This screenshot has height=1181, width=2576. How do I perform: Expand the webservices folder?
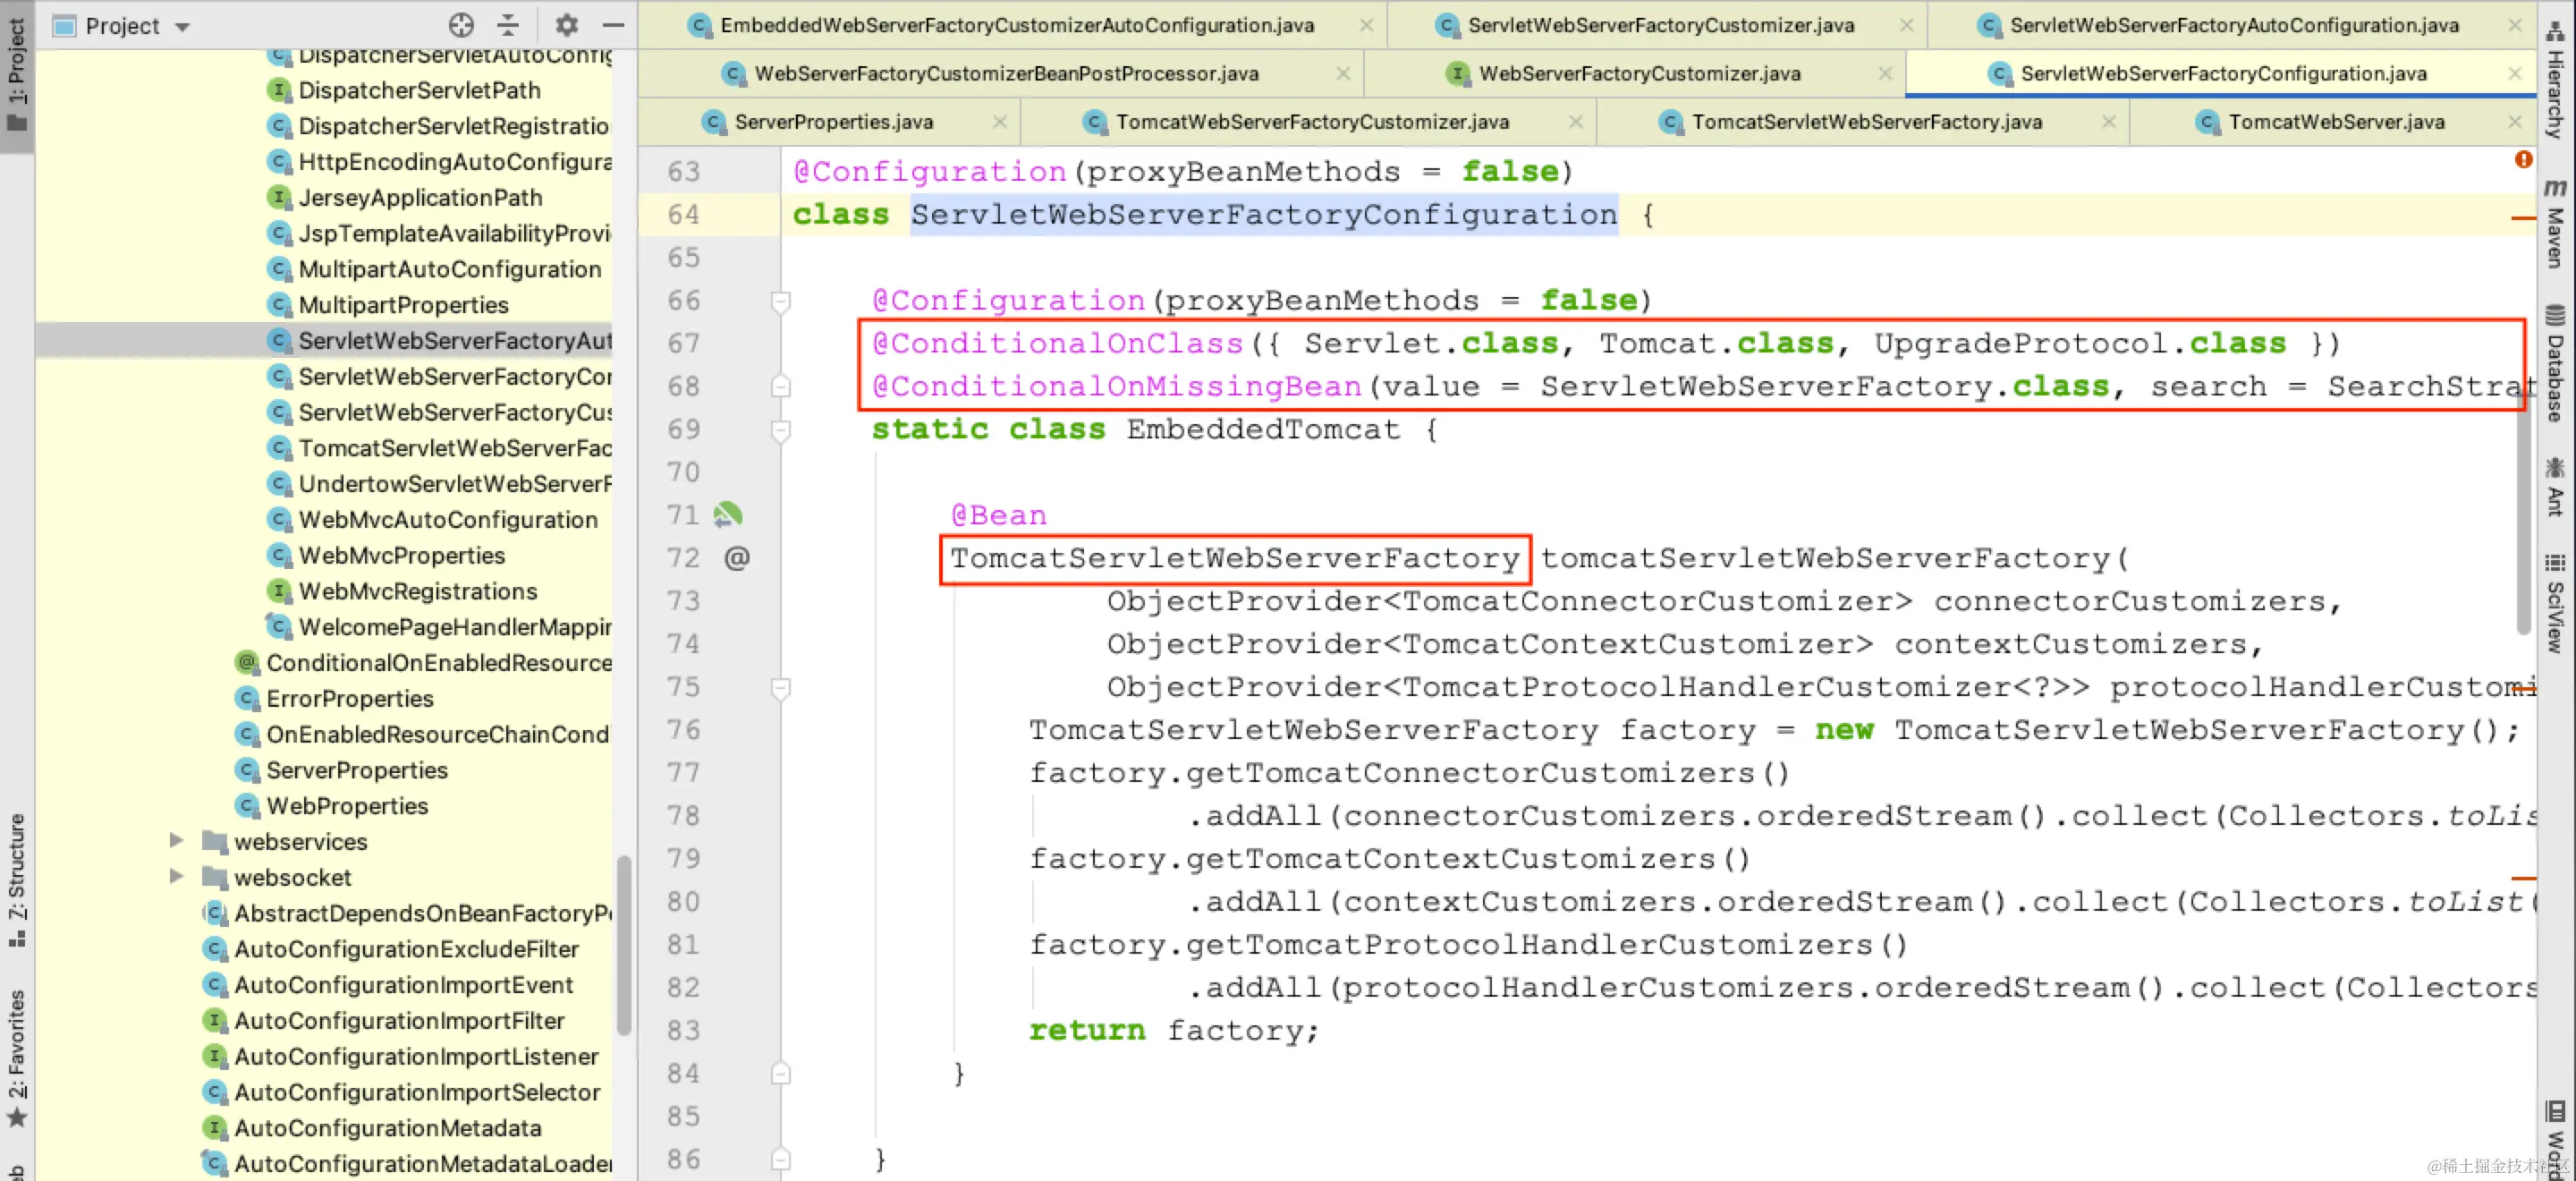coord(176,841)
